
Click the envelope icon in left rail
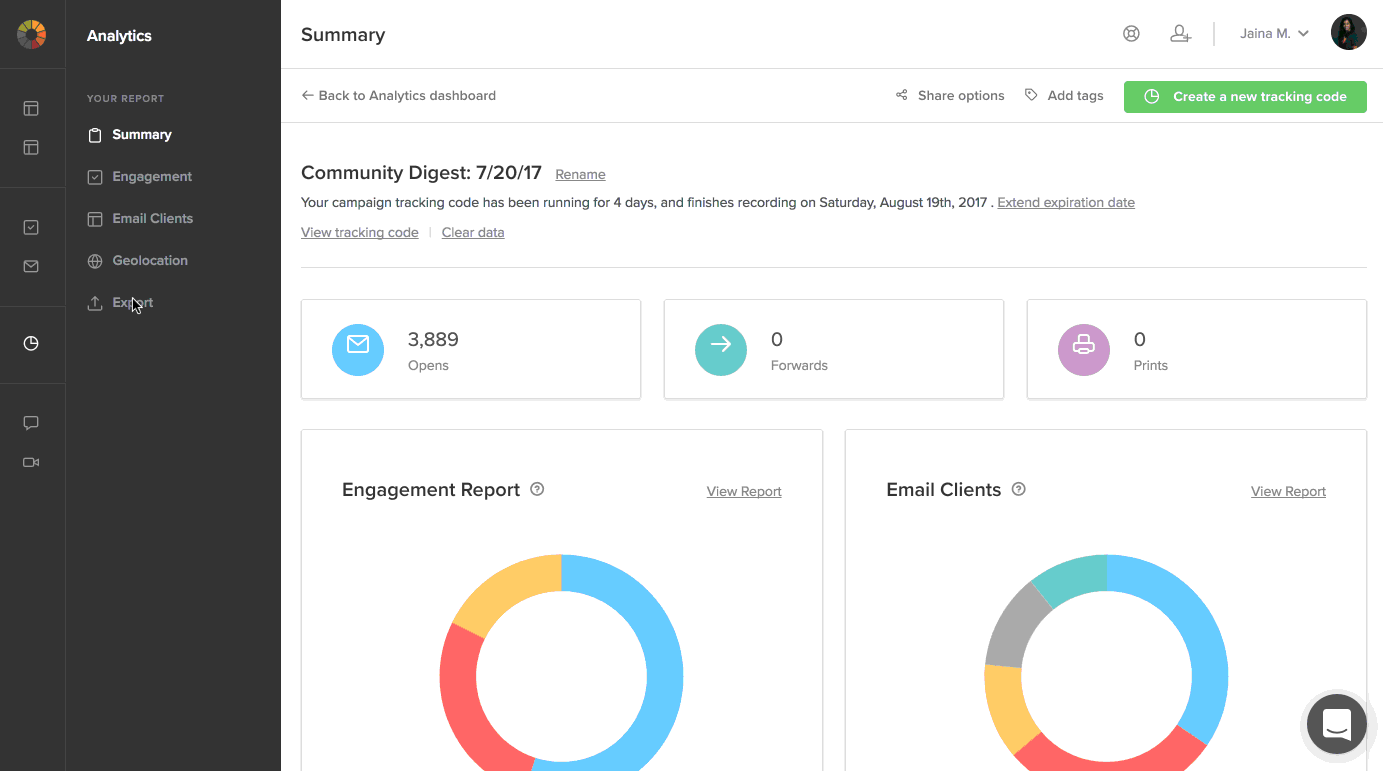pyautogui.click(x=31, y=267)
